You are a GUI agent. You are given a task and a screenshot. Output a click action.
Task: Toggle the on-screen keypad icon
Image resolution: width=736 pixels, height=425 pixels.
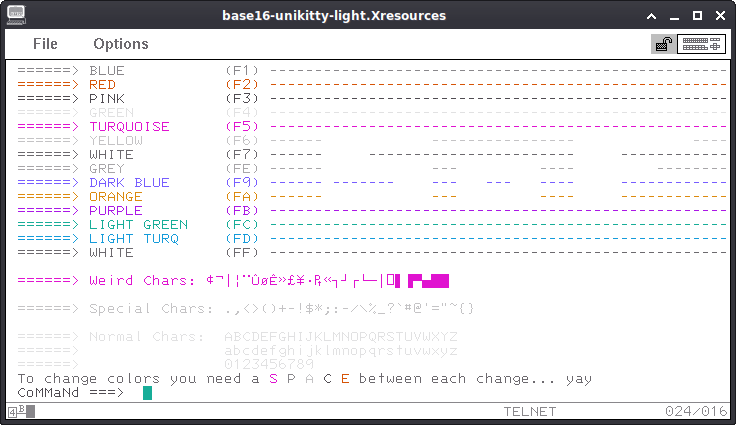[x=701, y=44]
